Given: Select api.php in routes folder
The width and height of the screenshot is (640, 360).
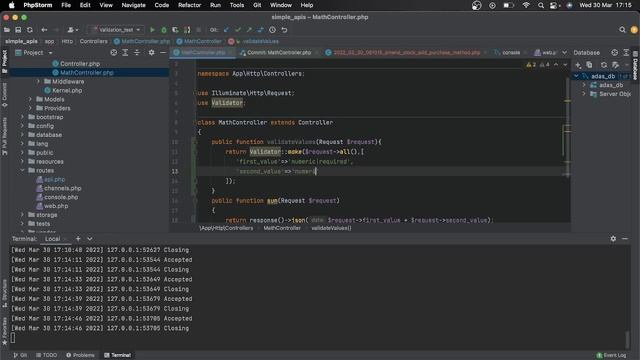Looking at the screenshot, I should pos(54,179).
